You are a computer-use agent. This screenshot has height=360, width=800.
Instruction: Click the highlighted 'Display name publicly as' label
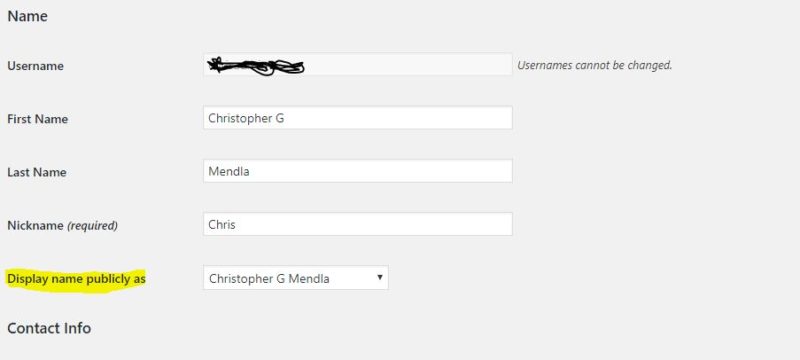coord(76,279)
